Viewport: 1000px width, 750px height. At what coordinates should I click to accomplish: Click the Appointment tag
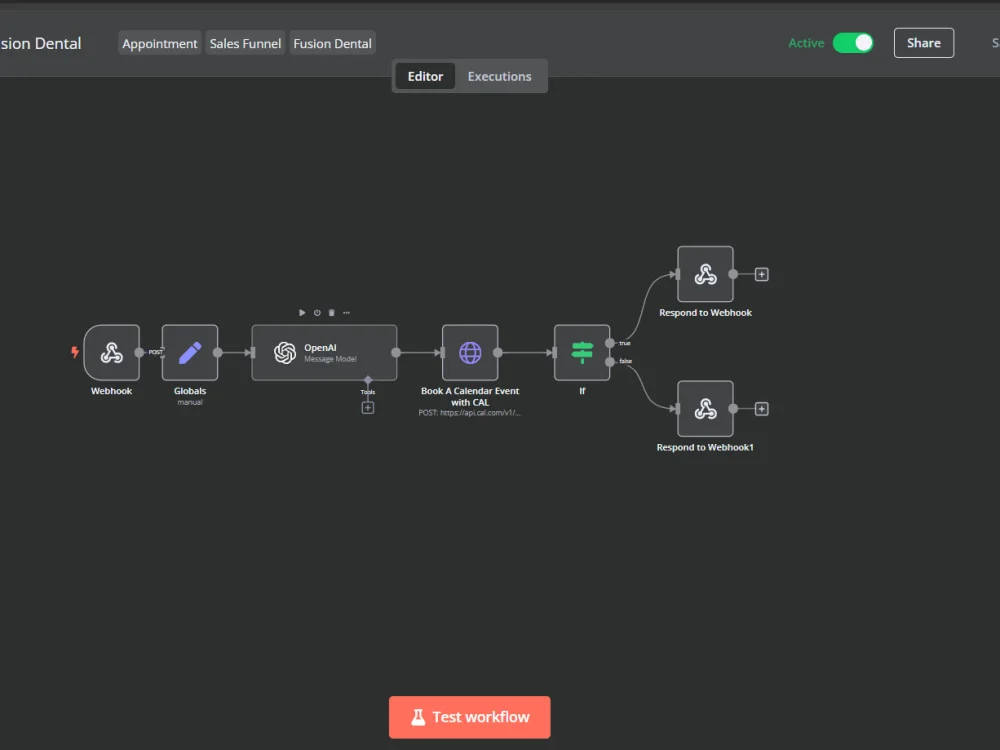tap(159, 43)
